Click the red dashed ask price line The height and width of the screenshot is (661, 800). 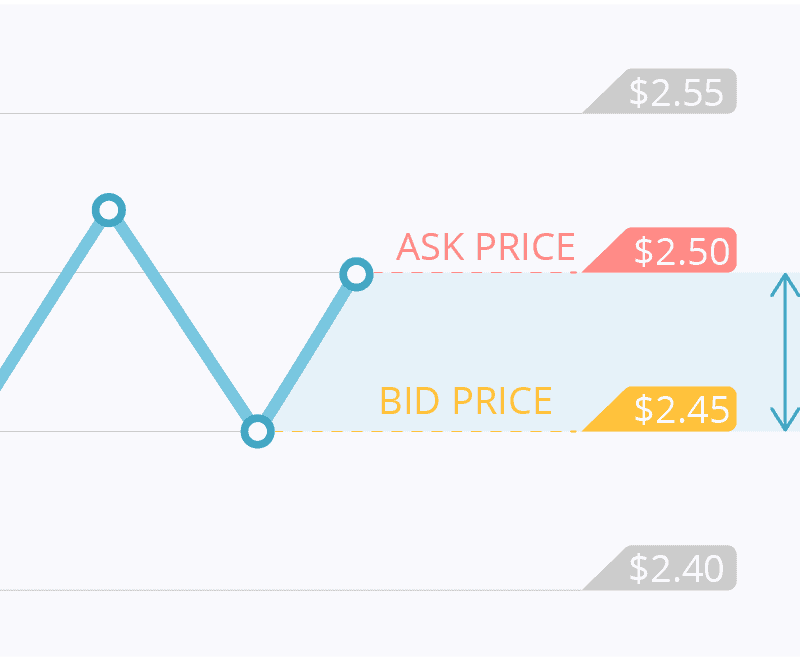[x=476, y=272]
